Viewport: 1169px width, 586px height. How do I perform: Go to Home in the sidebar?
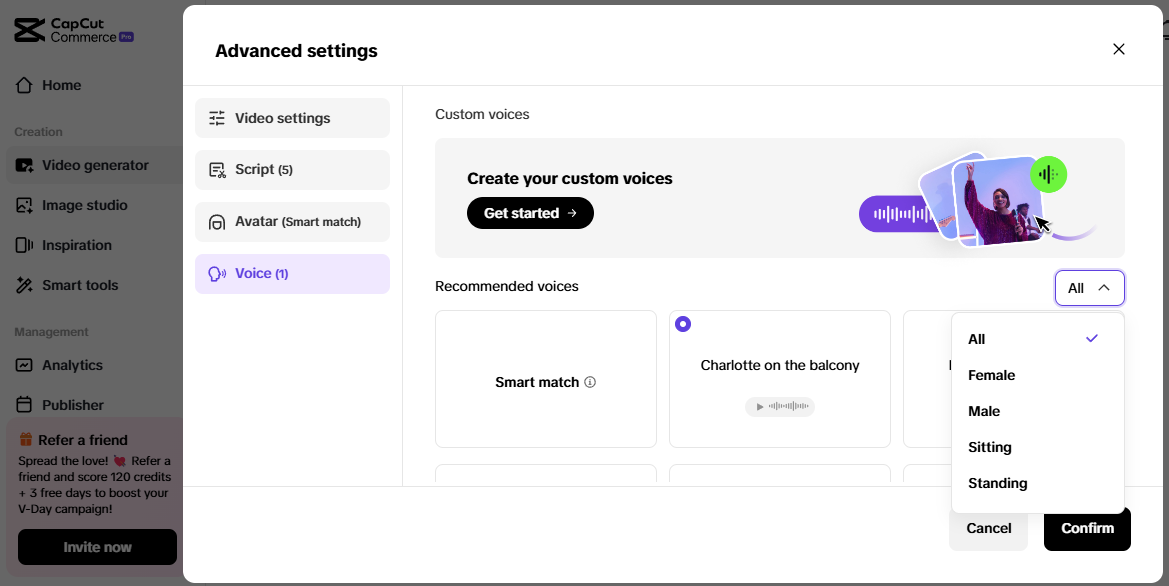click(94, 85)
